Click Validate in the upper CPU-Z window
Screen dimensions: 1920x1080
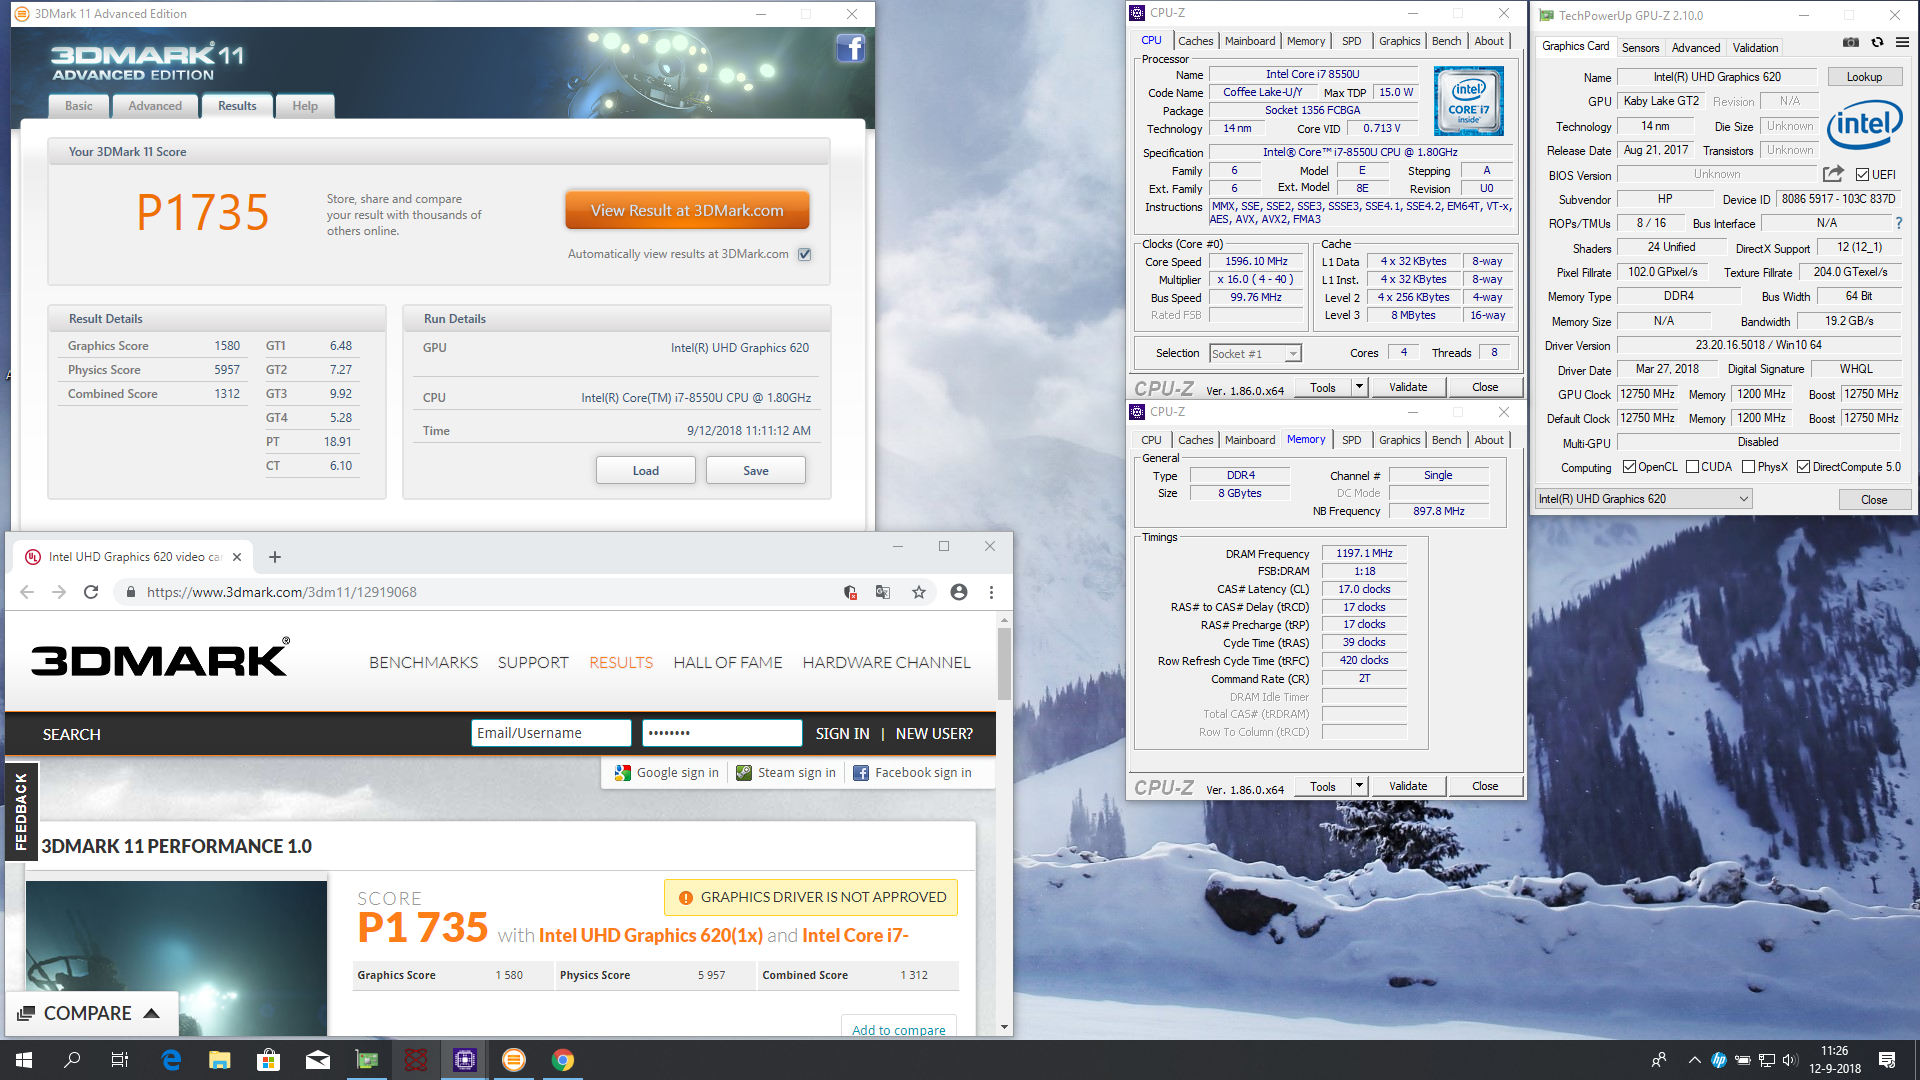(x=1408, y=387)
